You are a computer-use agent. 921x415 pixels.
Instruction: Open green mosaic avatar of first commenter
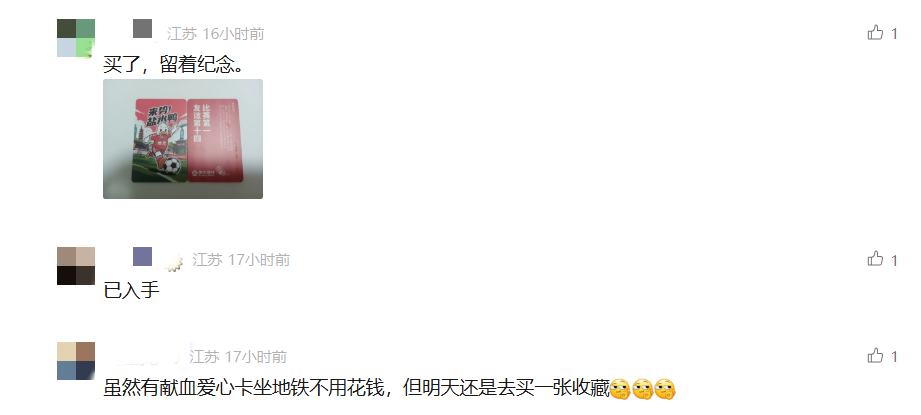[76, 38]
